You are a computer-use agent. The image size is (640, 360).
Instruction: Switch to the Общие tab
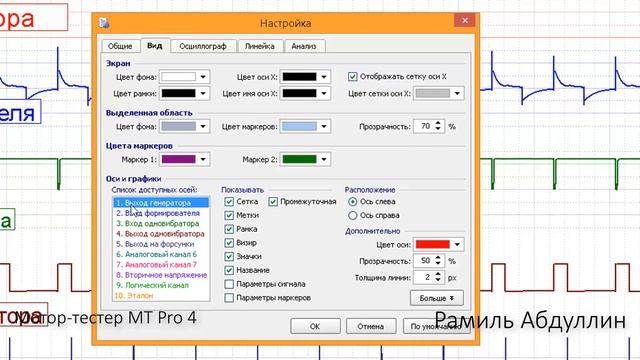120,46
